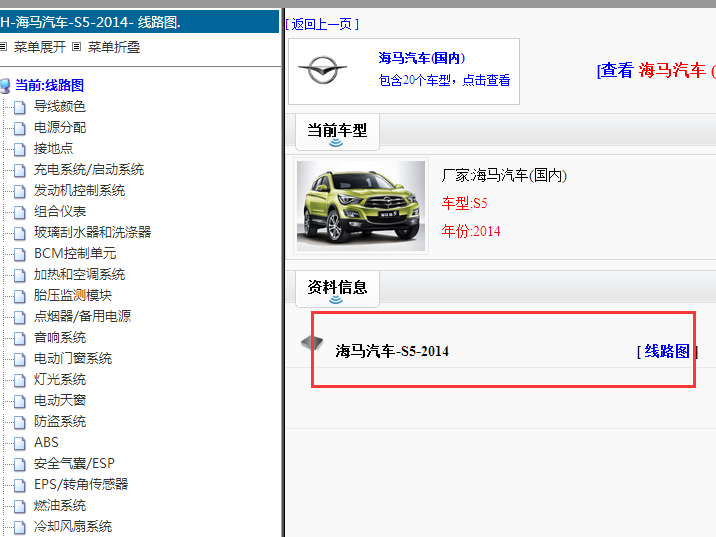Click the 海马汽车-S5-2014 entry title
Screen dimensions: 716x537
[x=392, y=351]
